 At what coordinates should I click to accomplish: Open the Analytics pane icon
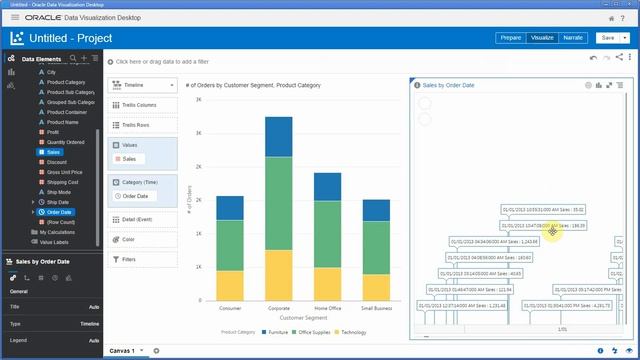11,86
